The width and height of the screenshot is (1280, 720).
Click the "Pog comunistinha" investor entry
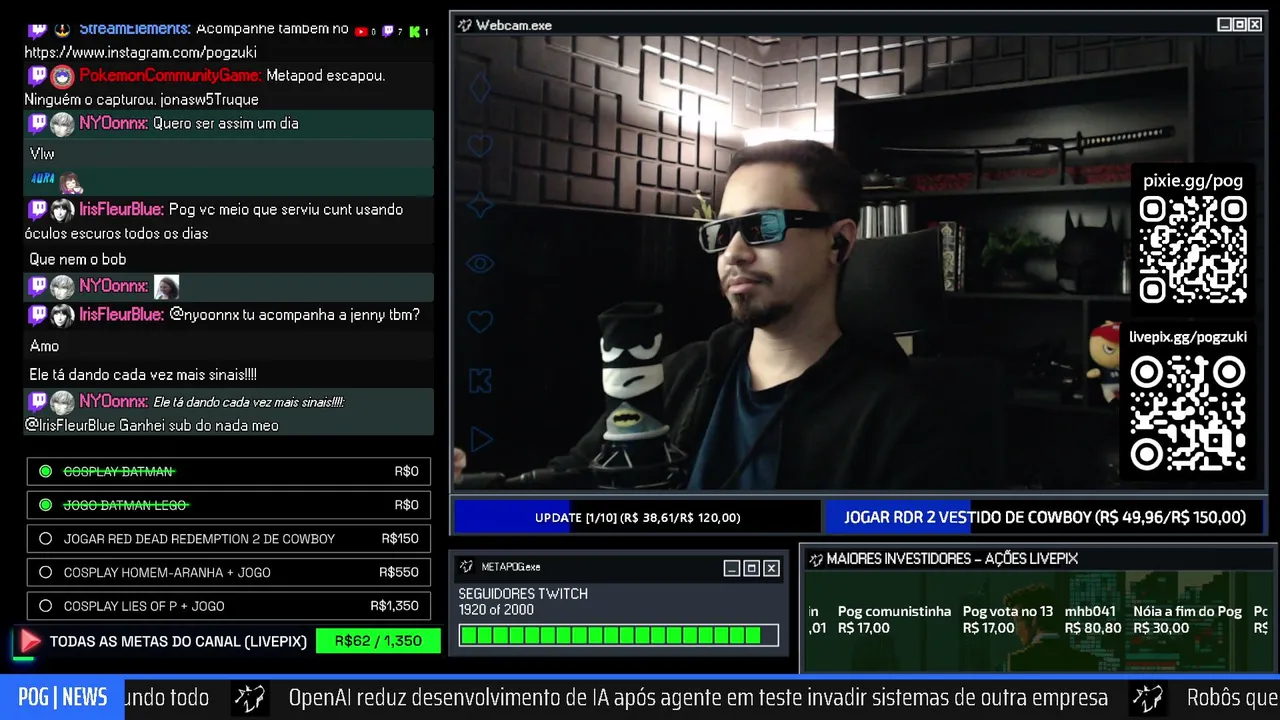point(894,620)
